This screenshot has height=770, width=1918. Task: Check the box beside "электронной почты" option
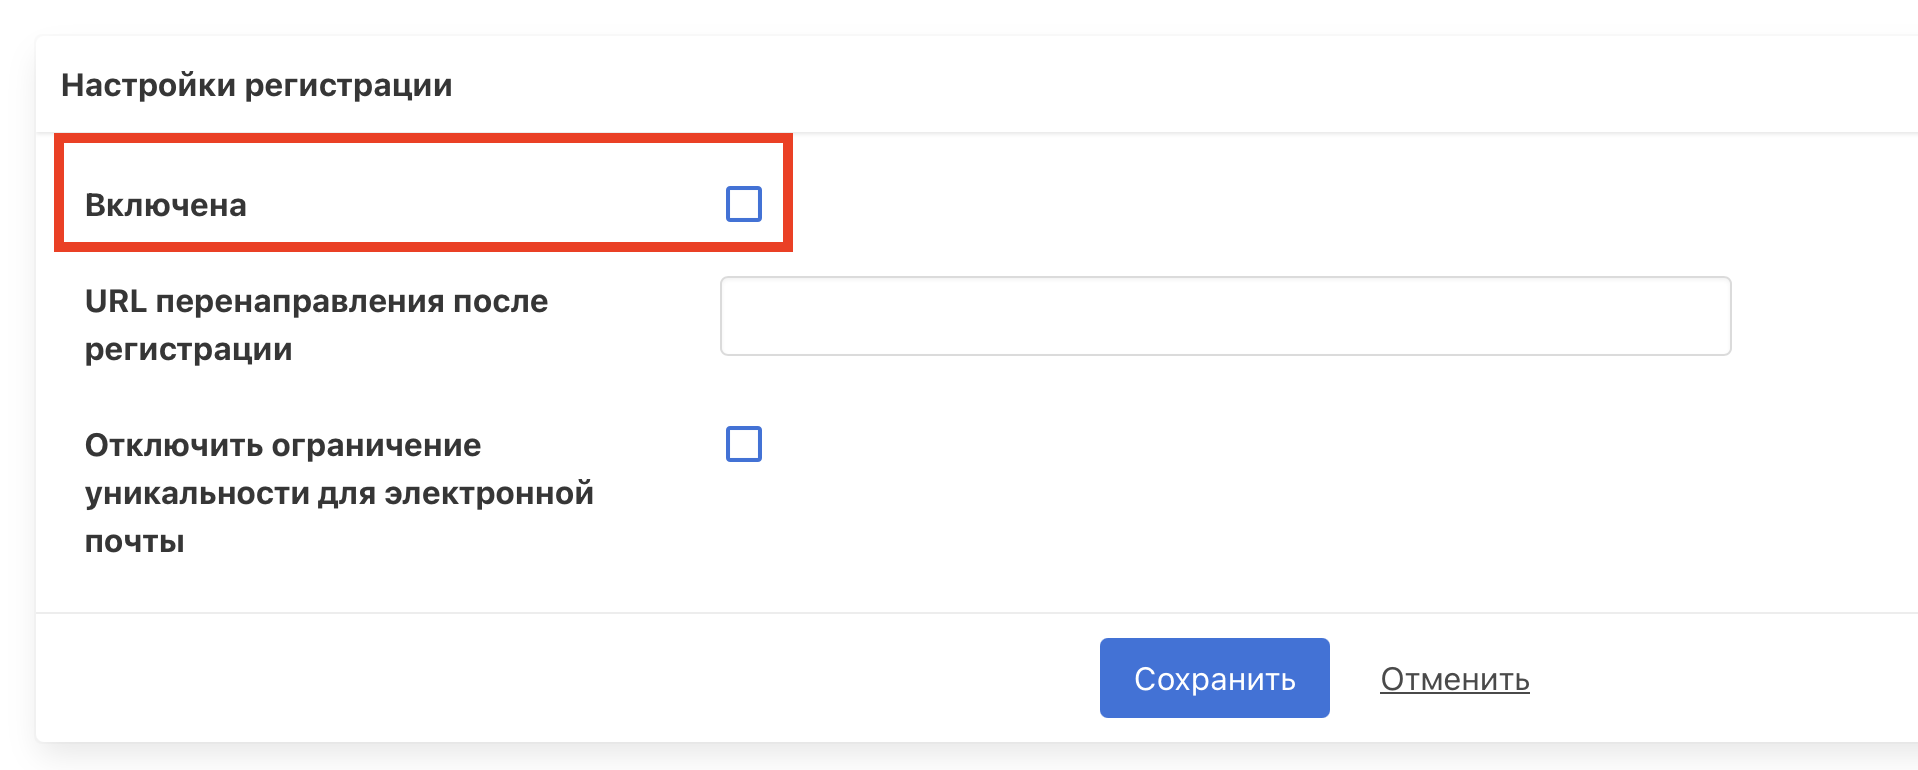click(x=743, y=444)
